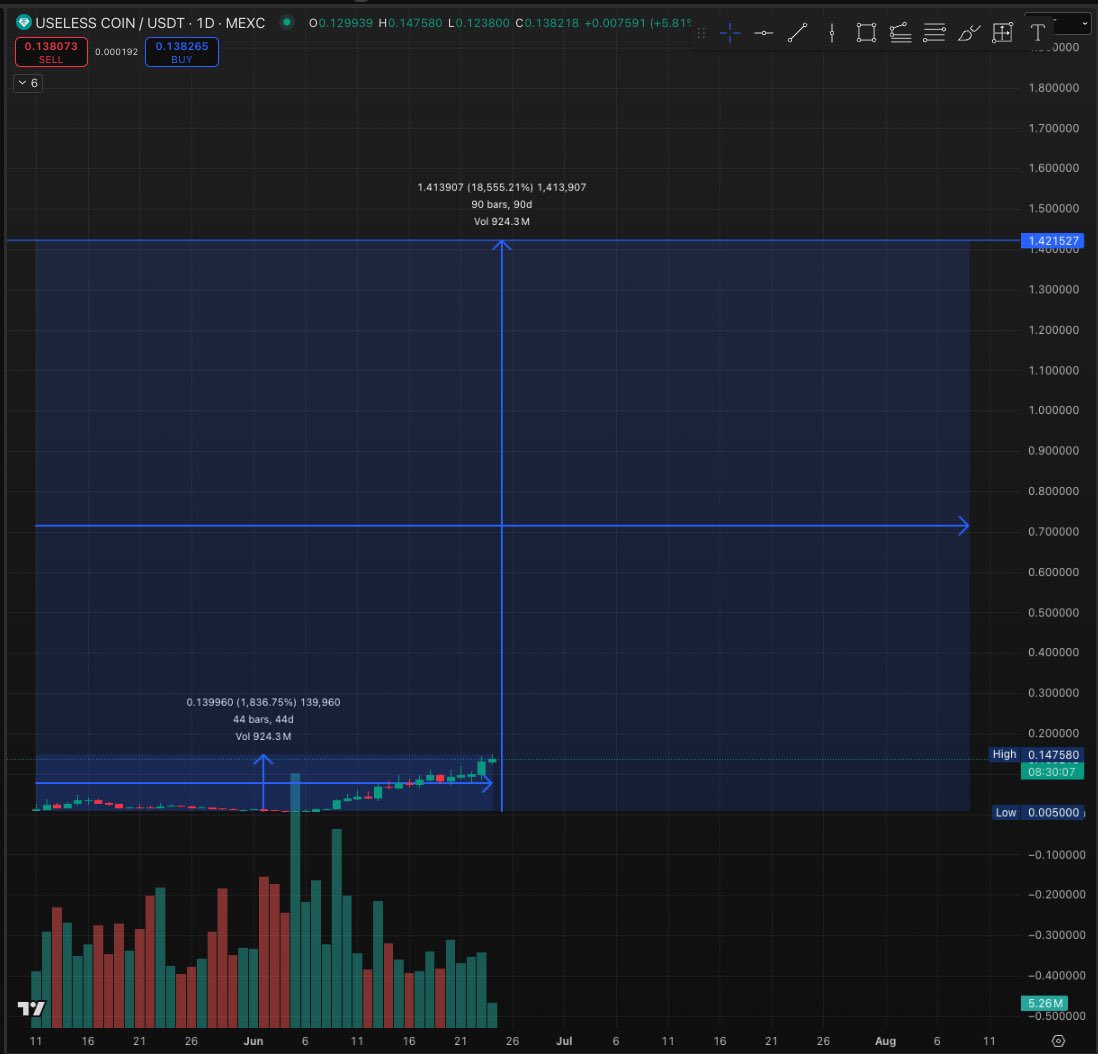
Task: Click the 0.138265 BUY button
Action: [x=182, y=52]
